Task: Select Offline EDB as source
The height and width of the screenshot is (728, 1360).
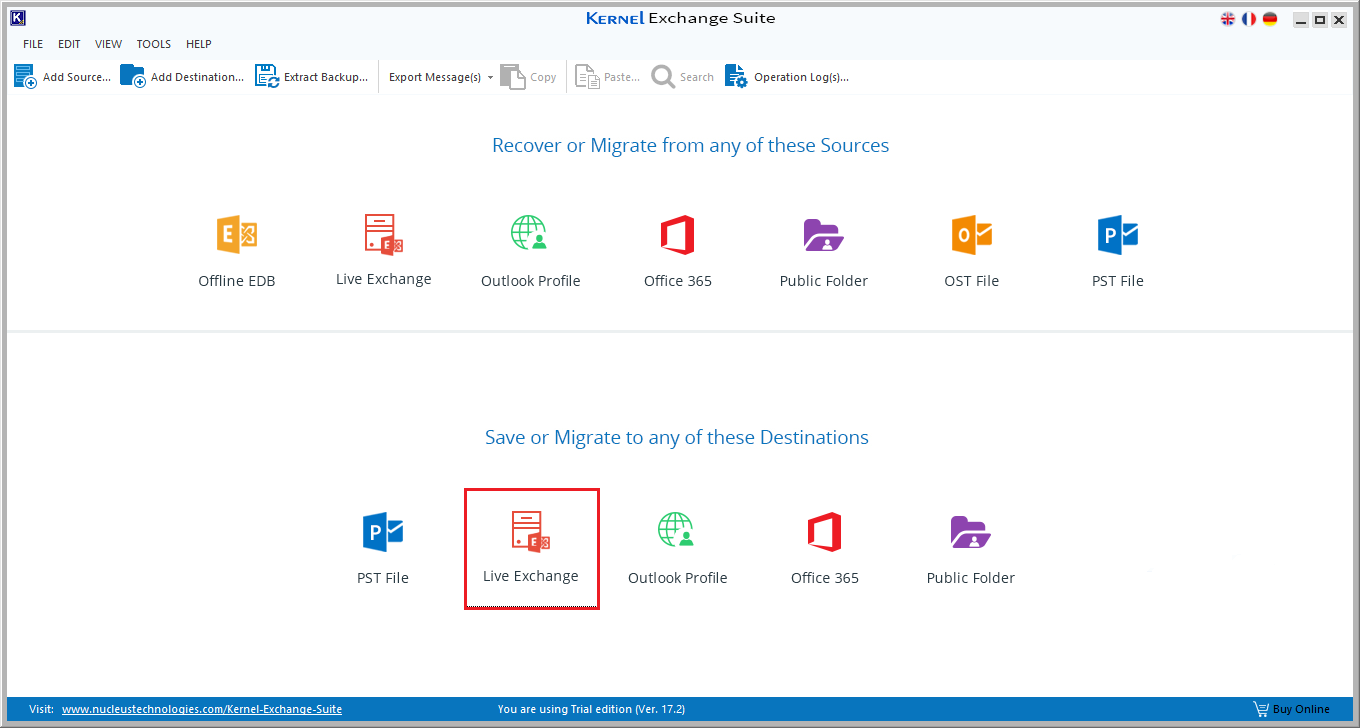Action: click(237, 252)
